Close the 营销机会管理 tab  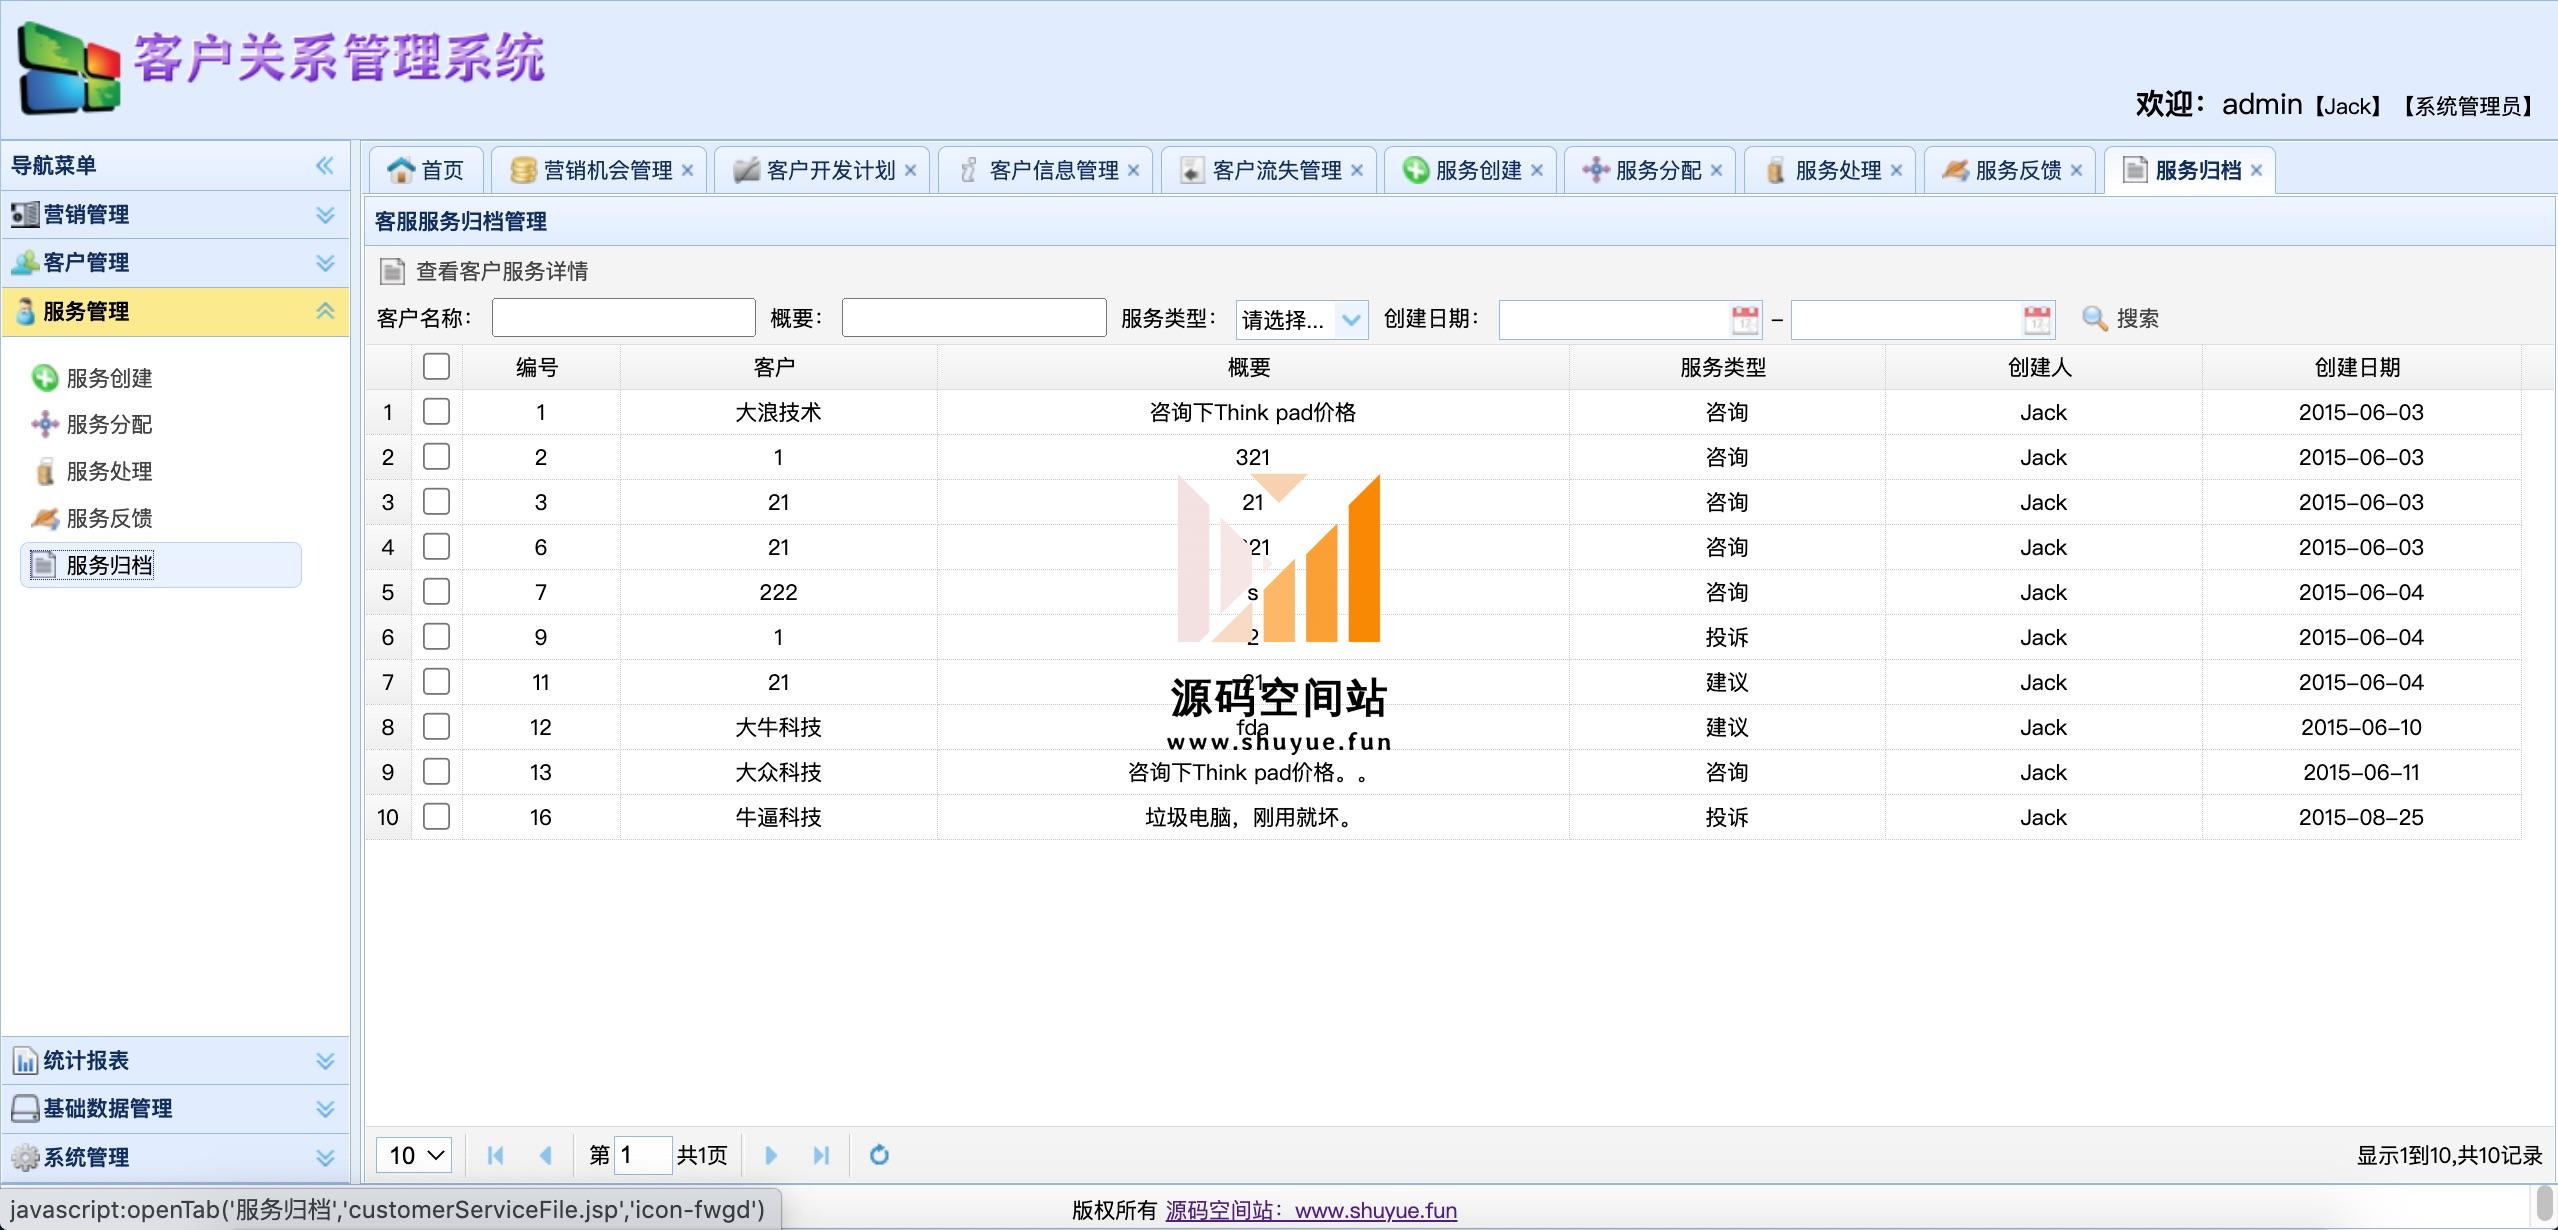click(x=688, y=170)
